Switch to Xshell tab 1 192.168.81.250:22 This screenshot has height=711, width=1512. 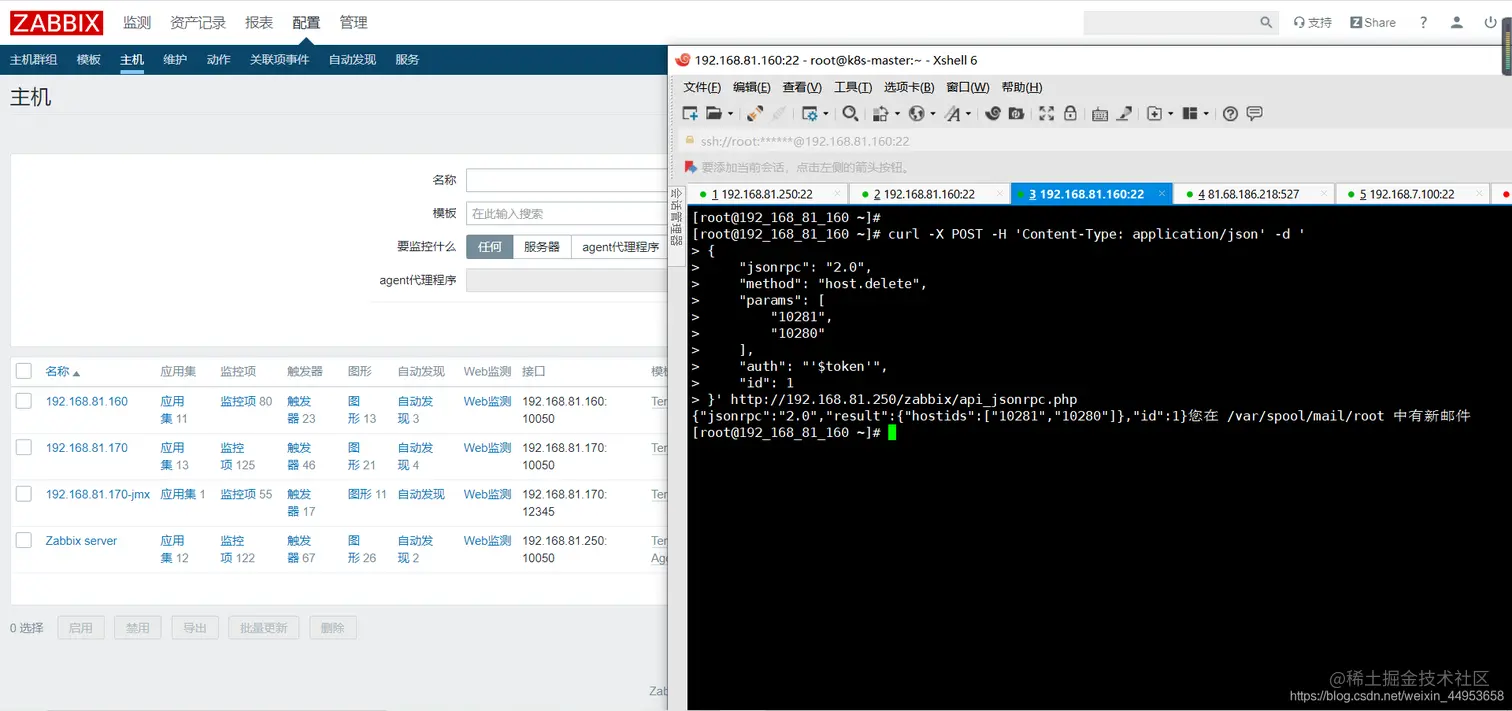pyautogui.click(x=767, y=194)
